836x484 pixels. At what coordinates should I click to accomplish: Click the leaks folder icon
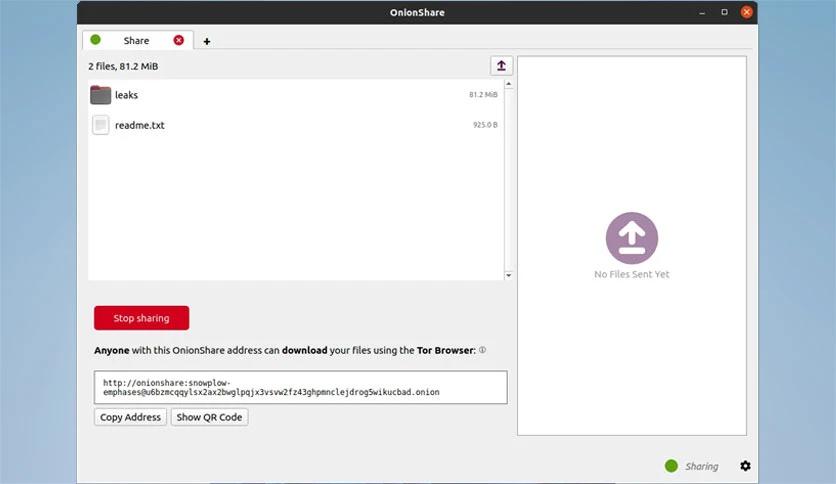[100, 95]
